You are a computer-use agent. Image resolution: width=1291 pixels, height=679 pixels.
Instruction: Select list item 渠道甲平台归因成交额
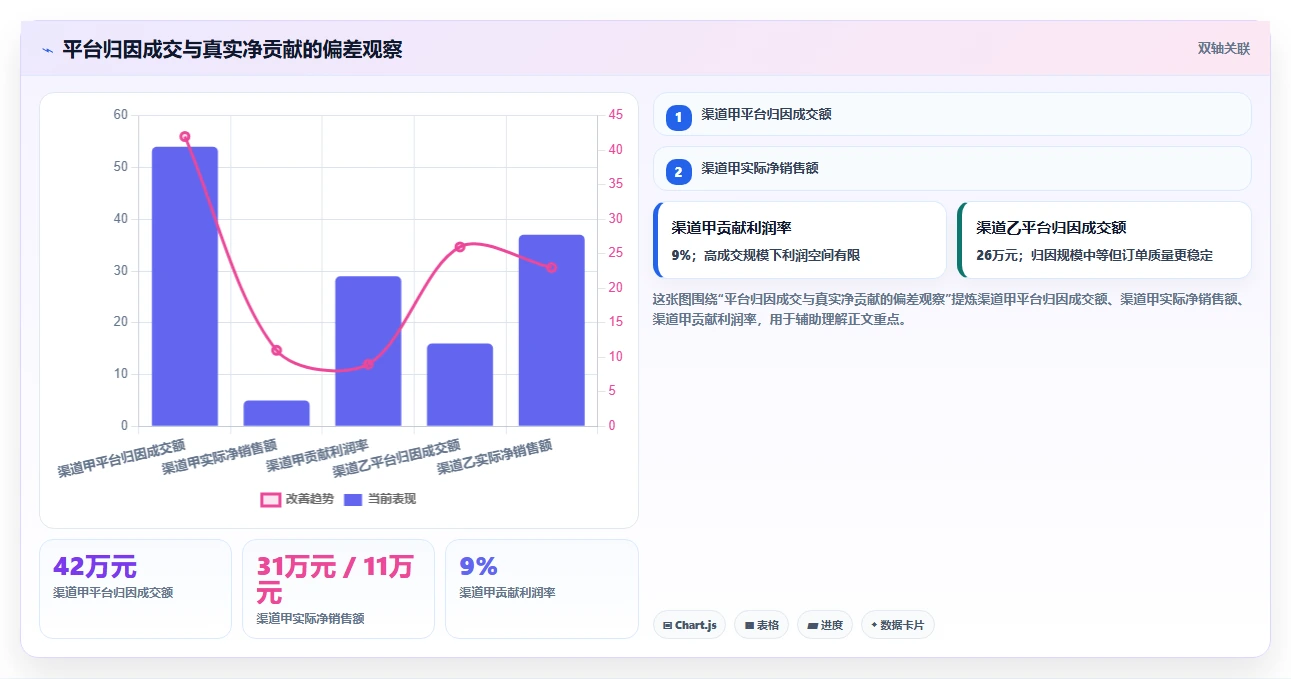tap(952, 114)
